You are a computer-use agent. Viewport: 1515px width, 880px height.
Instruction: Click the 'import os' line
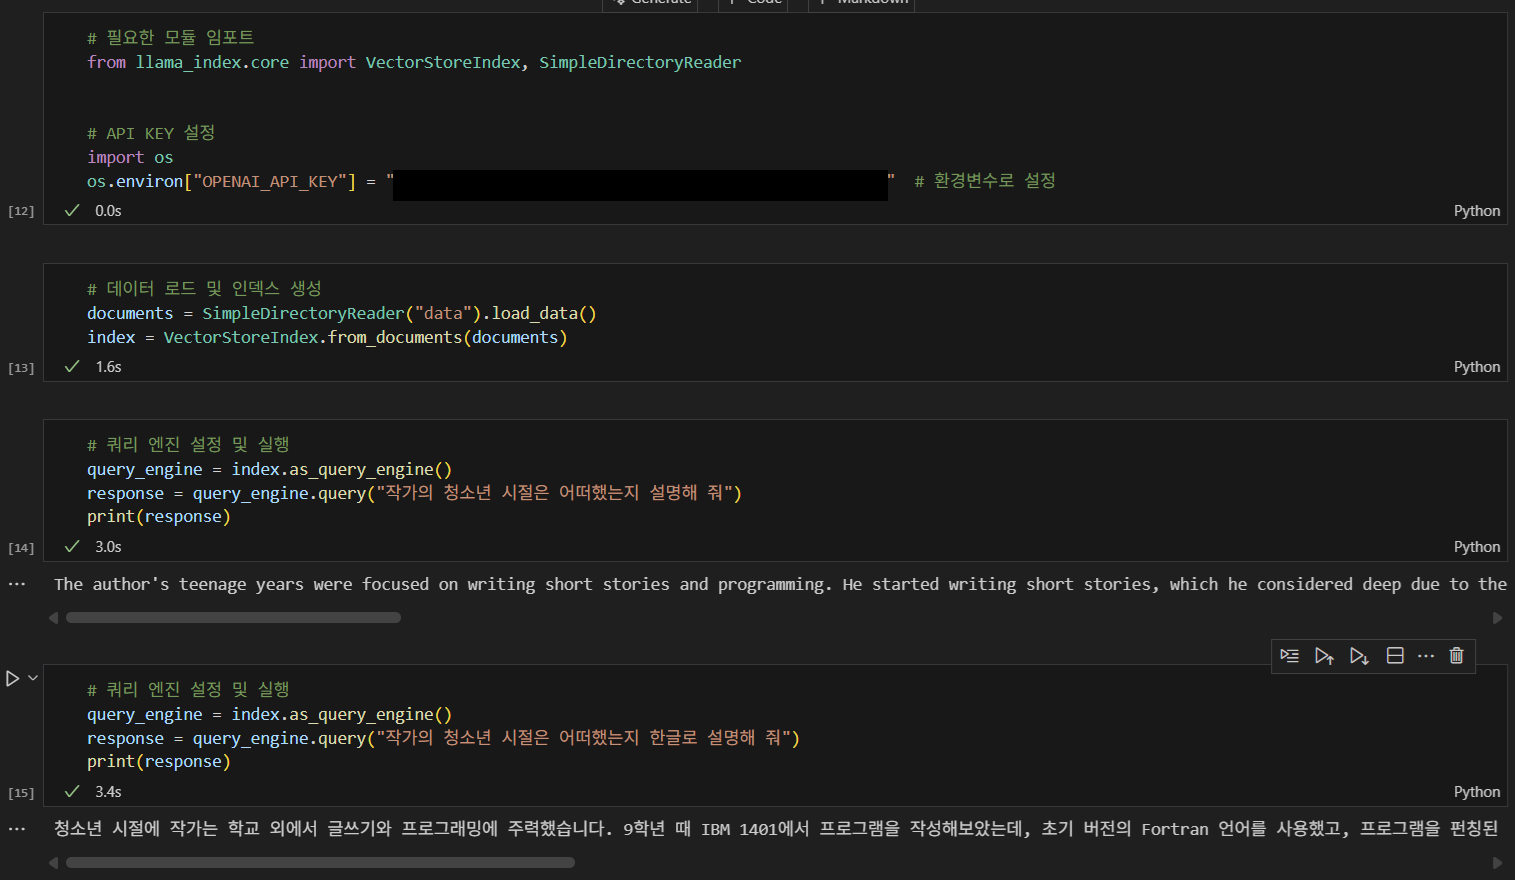[130, 157]
